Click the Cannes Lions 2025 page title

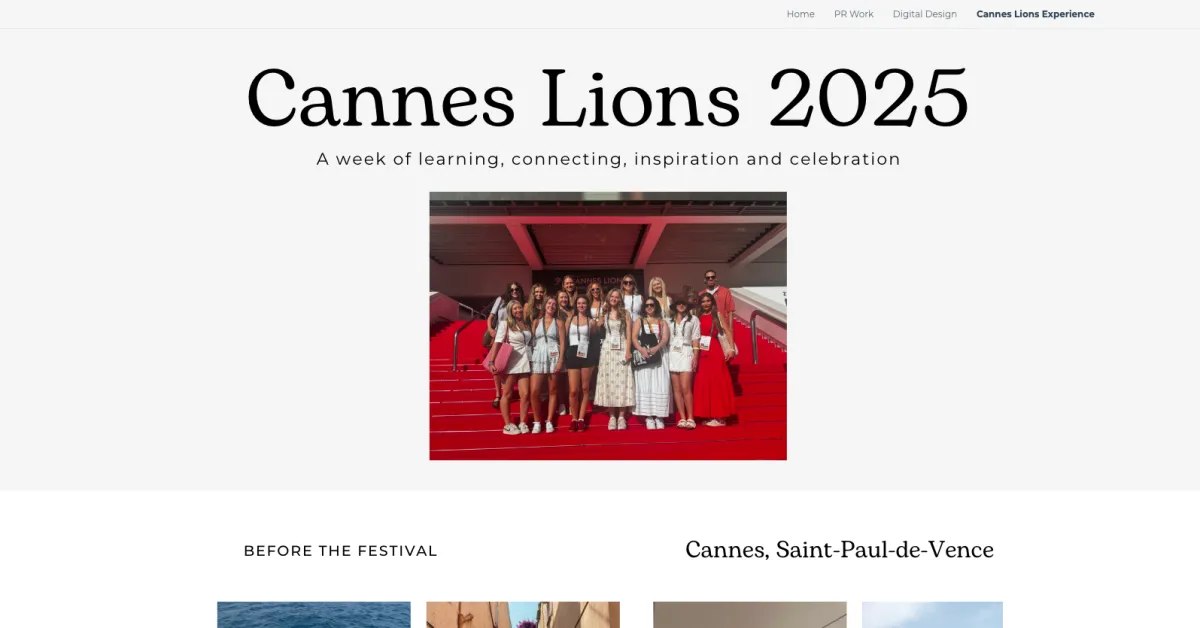coord(608,97)
